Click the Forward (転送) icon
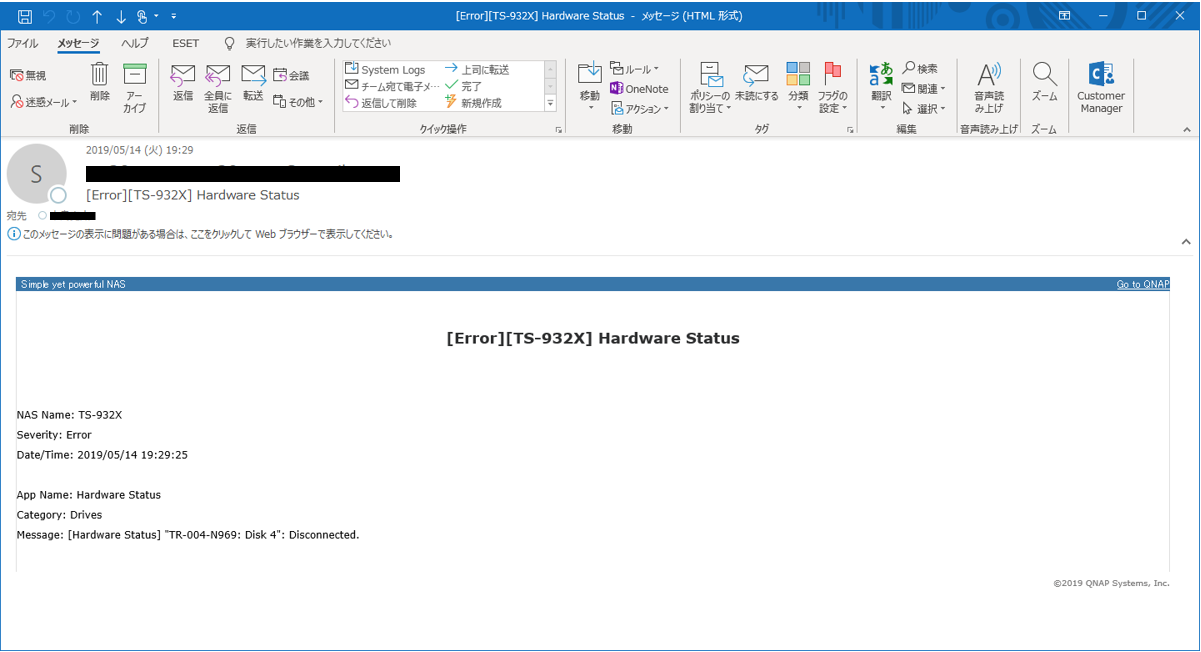Screen dimensions: 1201x652 tap(253, 76)
